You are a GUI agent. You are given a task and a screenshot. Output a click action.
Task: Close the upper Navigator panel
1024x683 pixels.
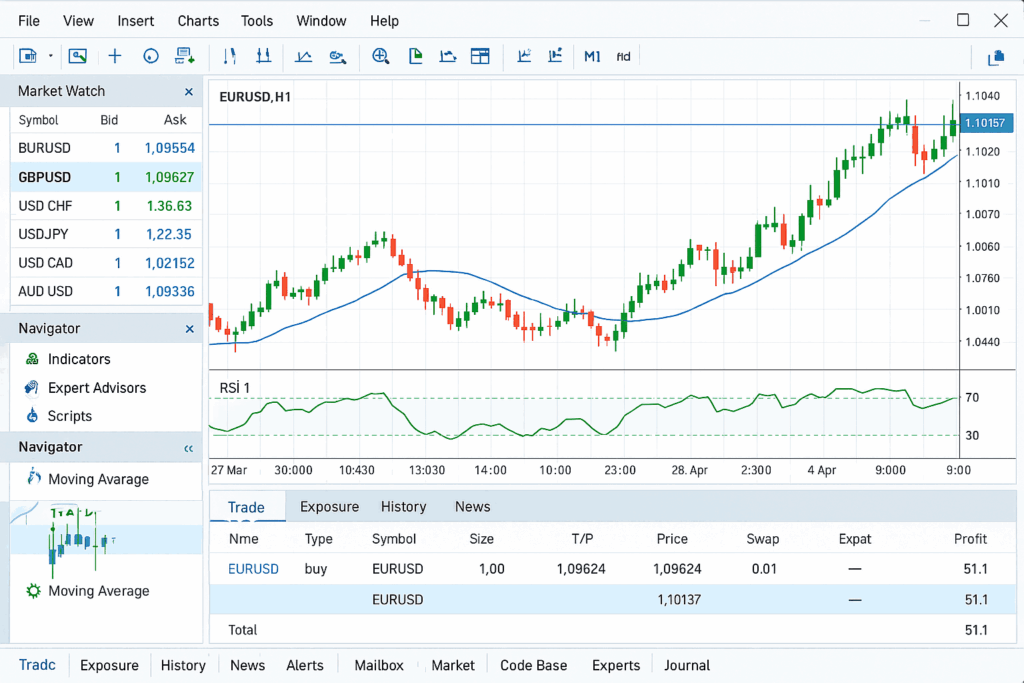point(189,329)
